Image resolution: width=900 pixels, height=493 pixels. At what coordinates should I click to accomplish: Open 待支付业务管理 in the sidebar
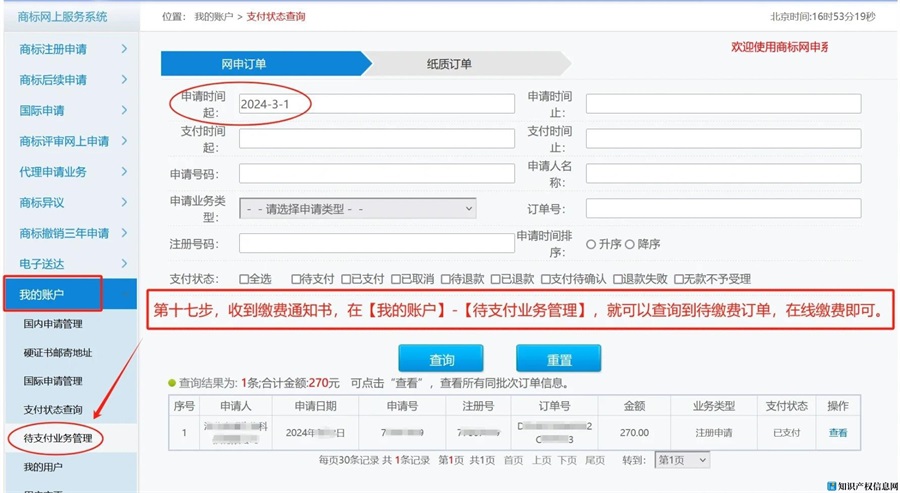coord(58,438)
